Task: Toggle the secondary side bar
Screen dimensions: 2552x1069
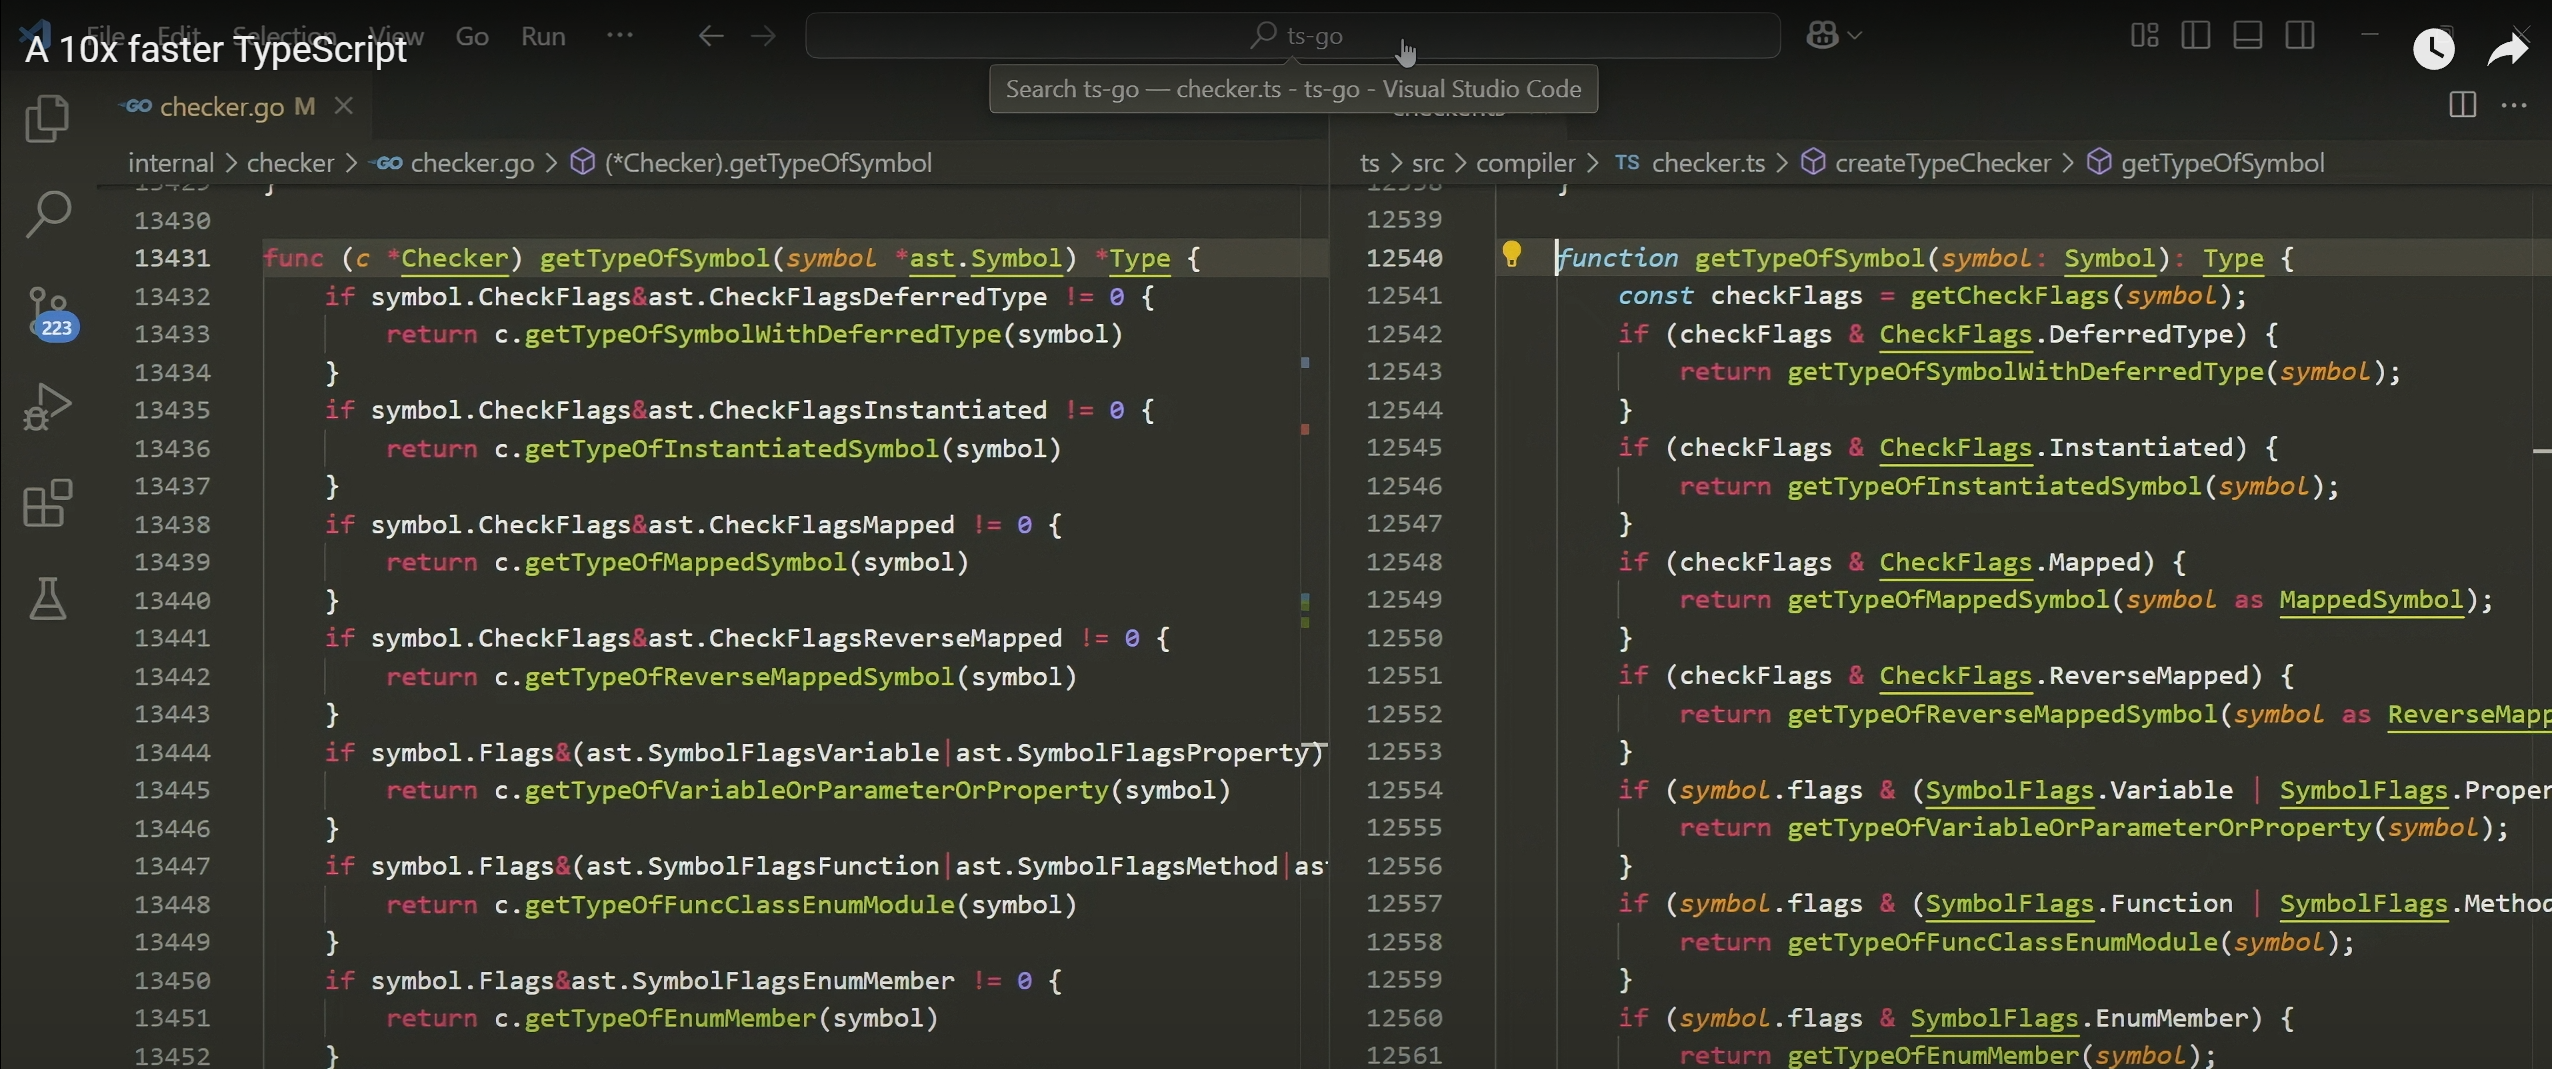Action: coord(2302,35)
